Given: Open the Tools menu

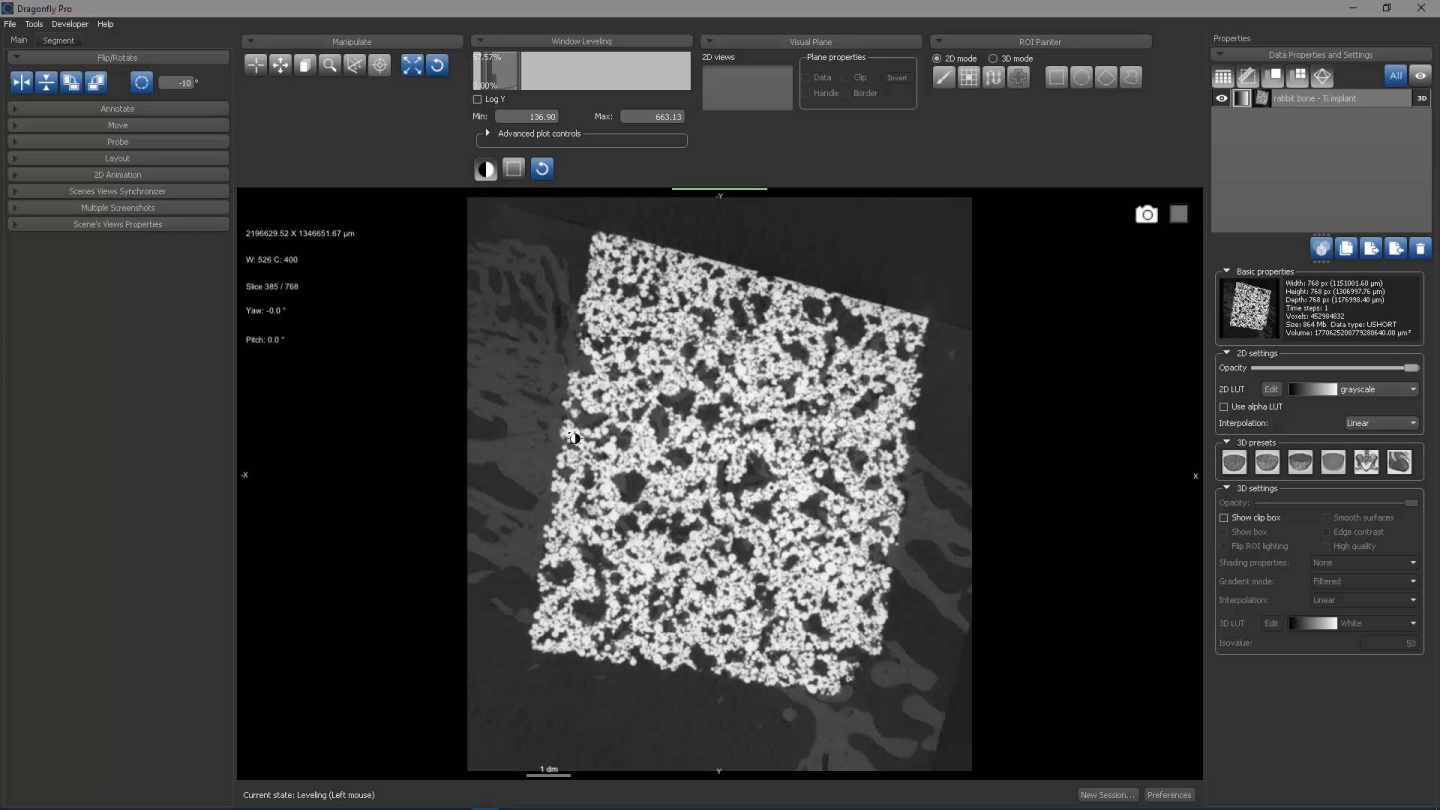Looking at the screenshot, I should pos(34,24).
